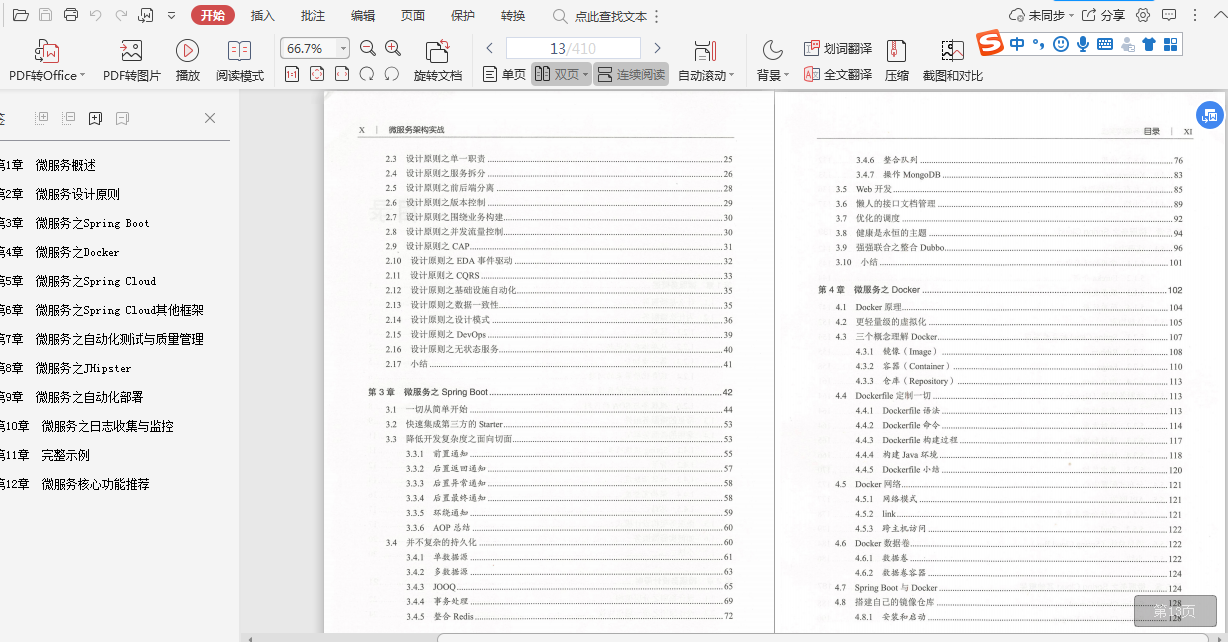The width and height of the screenshot is (1228, 642).
Task: Click the fit page icon
Action: coord(317,74)
